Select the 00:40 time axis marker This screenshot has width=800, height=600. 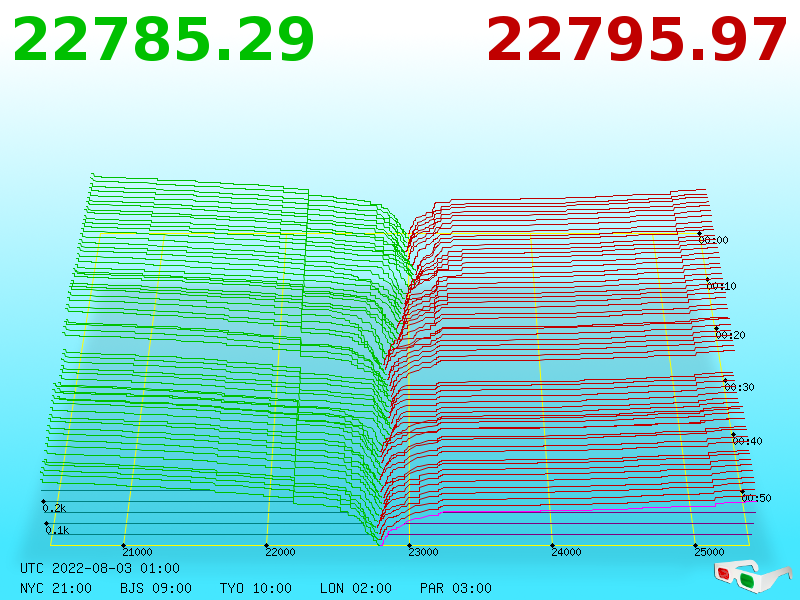[747, 441]
